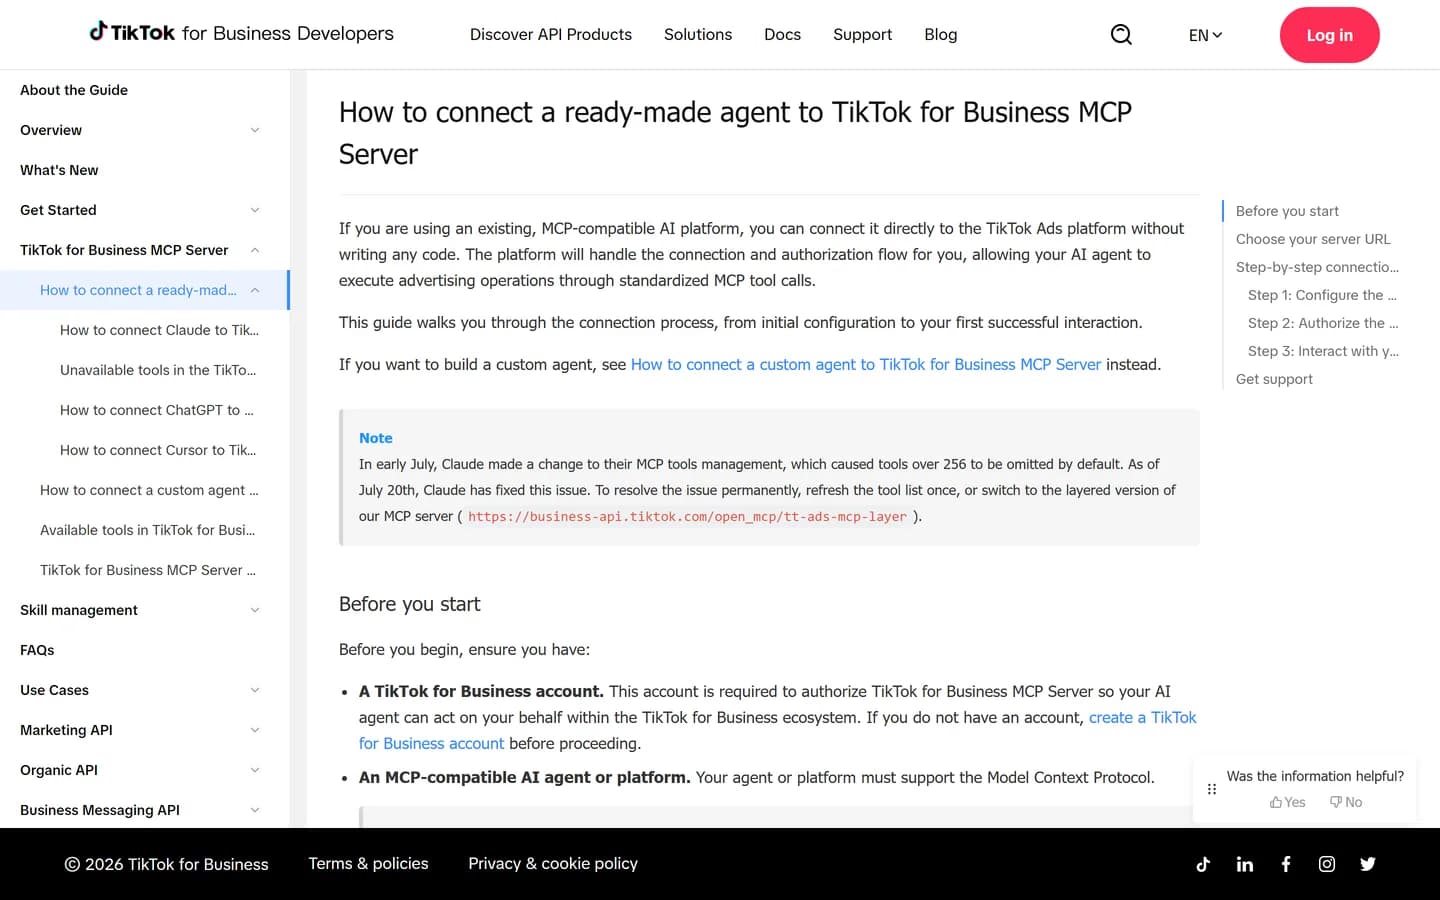Expand the Marketing API section
Viewport: 1440px width, 900px height.
(x=255, y=730)
